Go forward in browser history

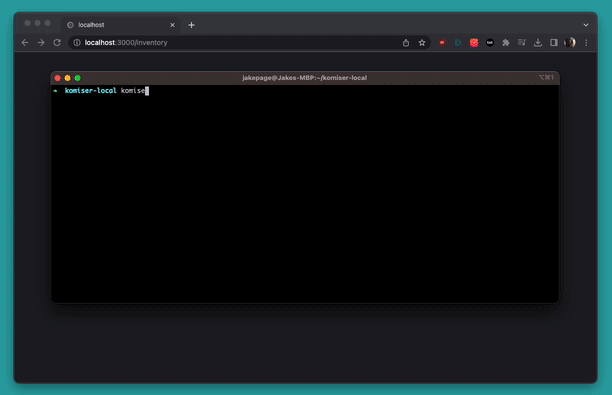[41, 43]
